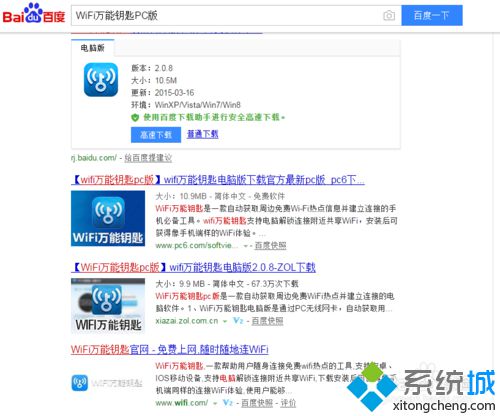
Task: Open the 普通下载 link
Action: [202, 134]
